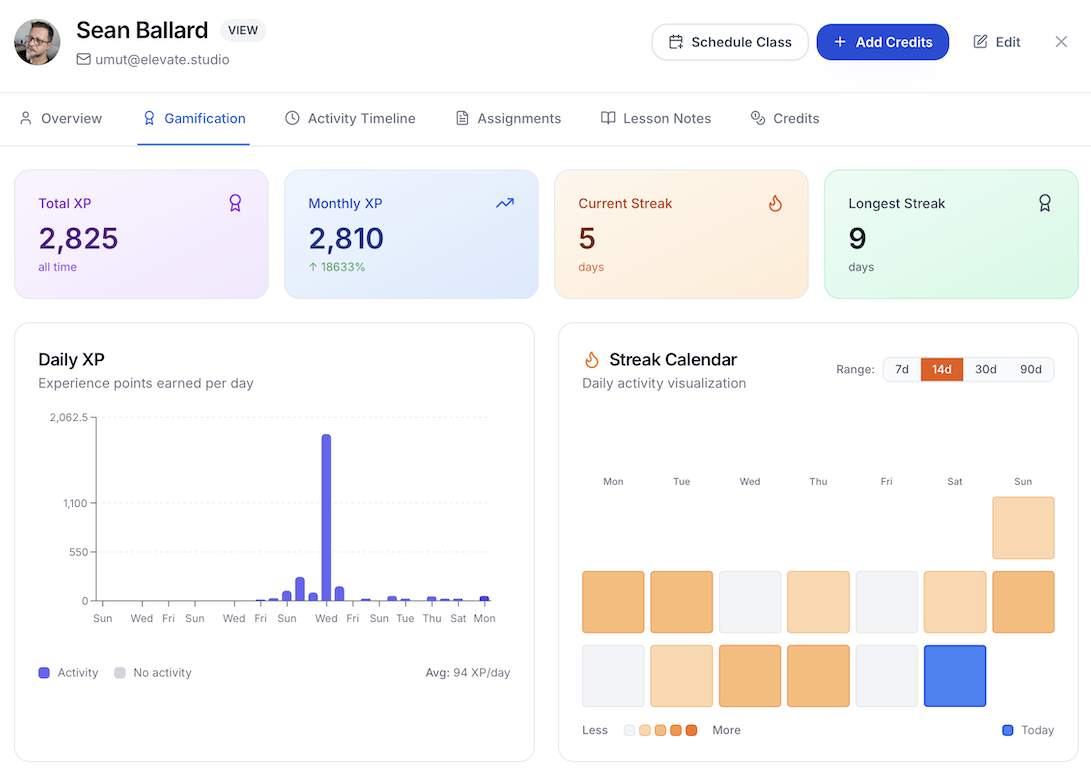Open the Lesson Notes tab
The image size is (1091, 776).
(x=656, y=118)
